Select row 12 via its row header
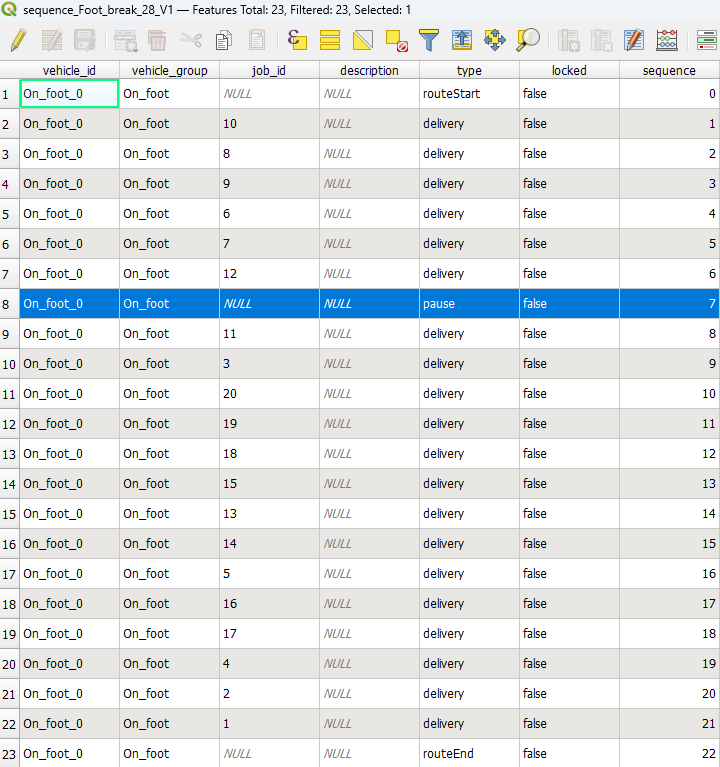The image size is (720, 767). [9, 424]
